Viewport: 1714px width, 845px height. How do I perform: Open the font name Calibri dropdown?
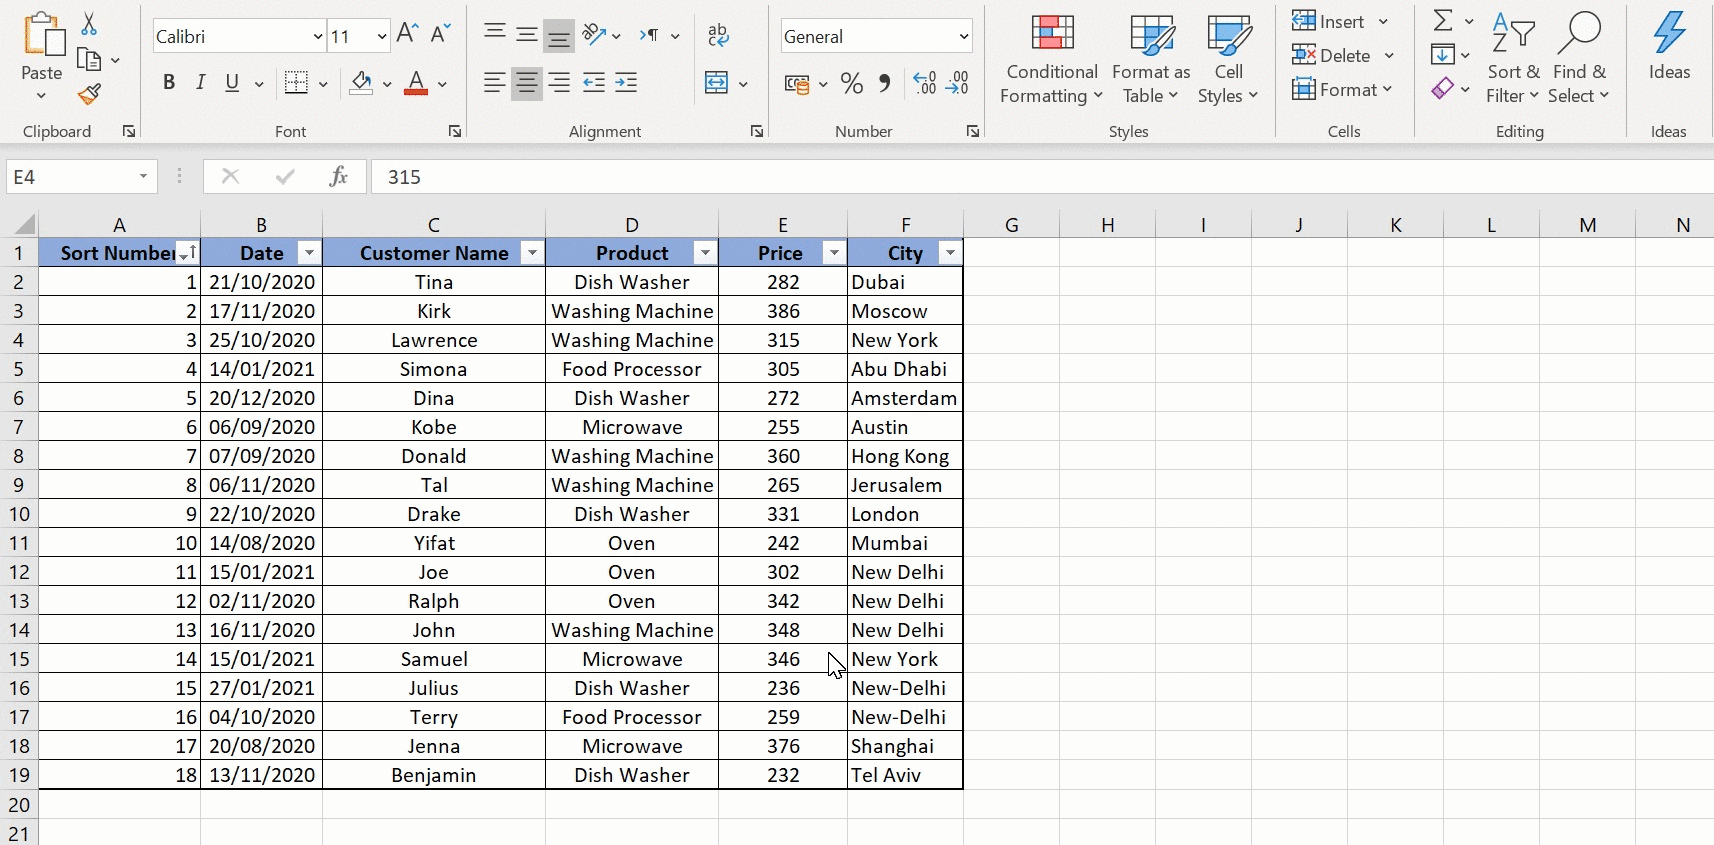pos(318,37)
